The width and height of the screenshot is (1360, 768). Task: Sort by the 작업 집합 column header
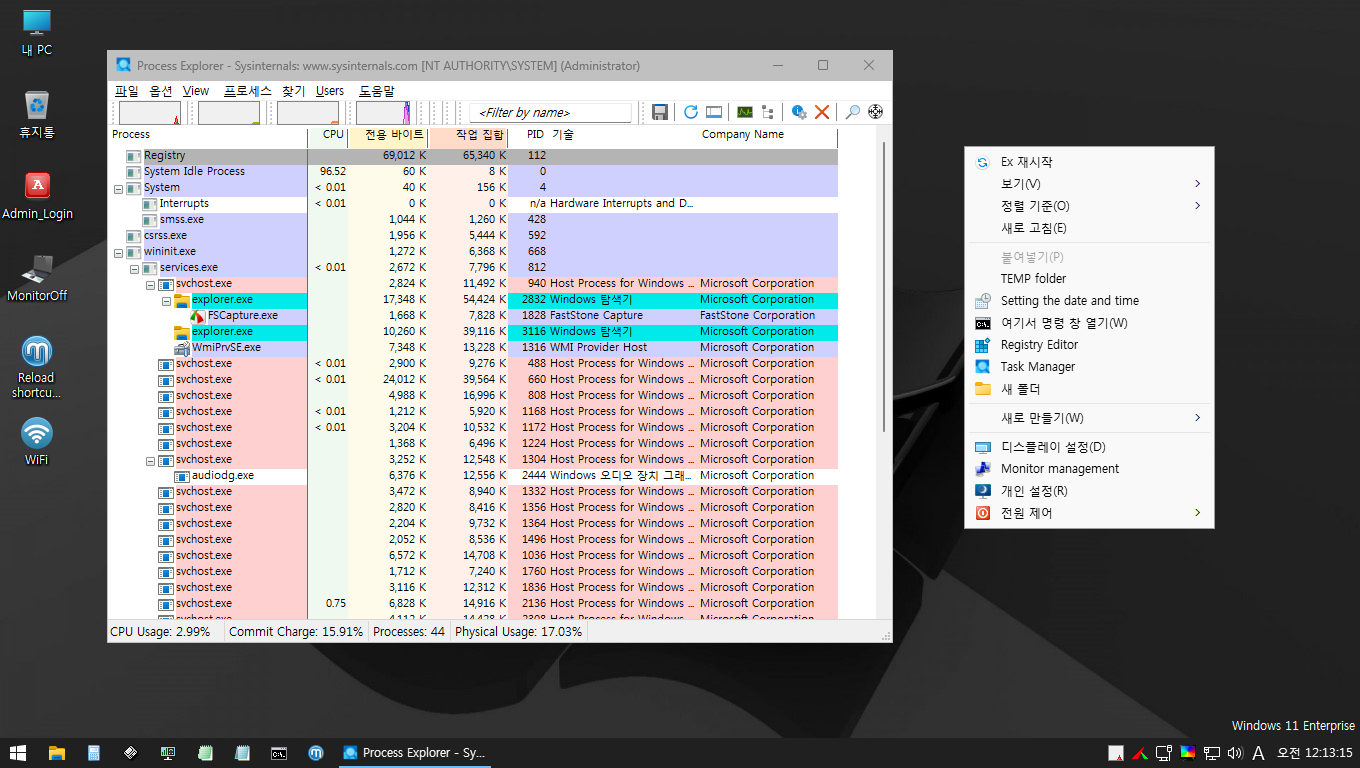[x=467, y=135]
